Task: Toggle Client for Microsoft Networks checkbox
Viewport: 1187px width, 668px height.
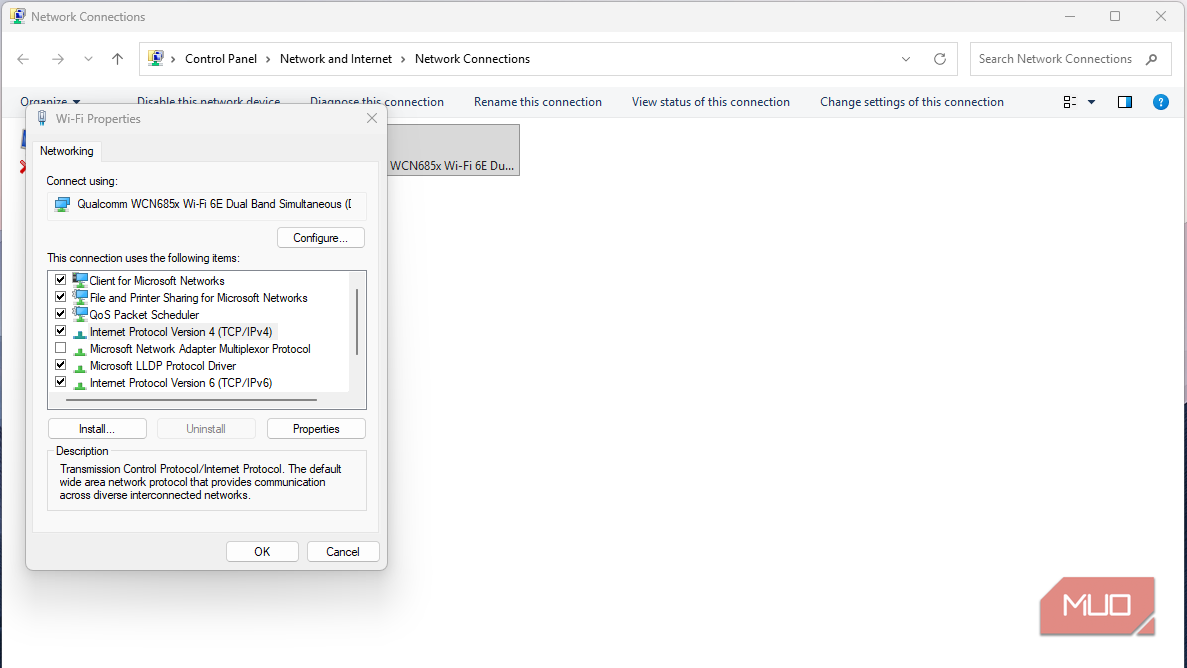Action: coord(61,279)
